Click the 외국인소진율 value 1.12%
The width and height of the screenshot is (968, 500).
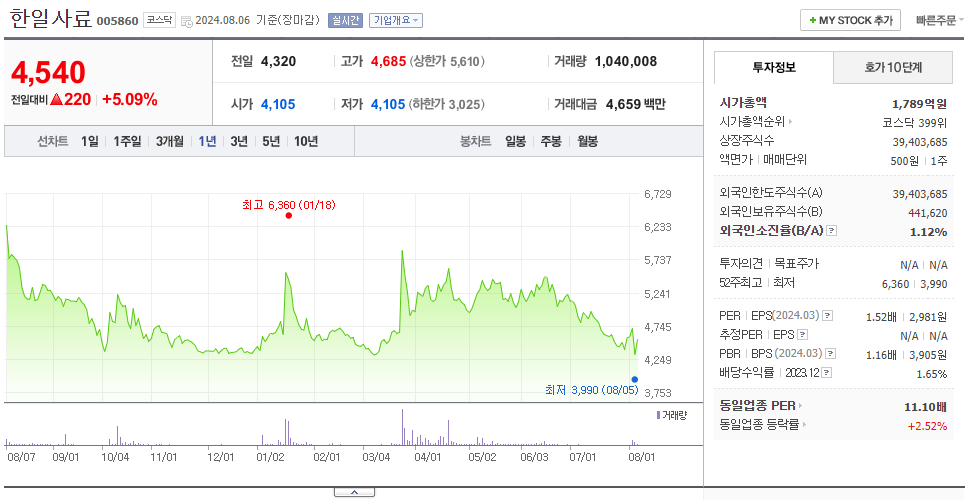[928, 232]
